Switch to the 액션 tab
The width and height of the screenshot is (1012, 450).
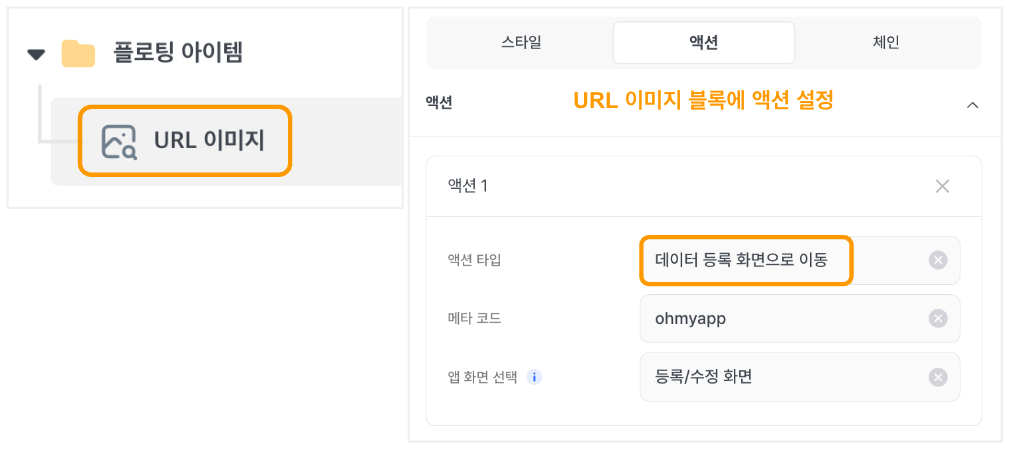click(x=703, y=43)
